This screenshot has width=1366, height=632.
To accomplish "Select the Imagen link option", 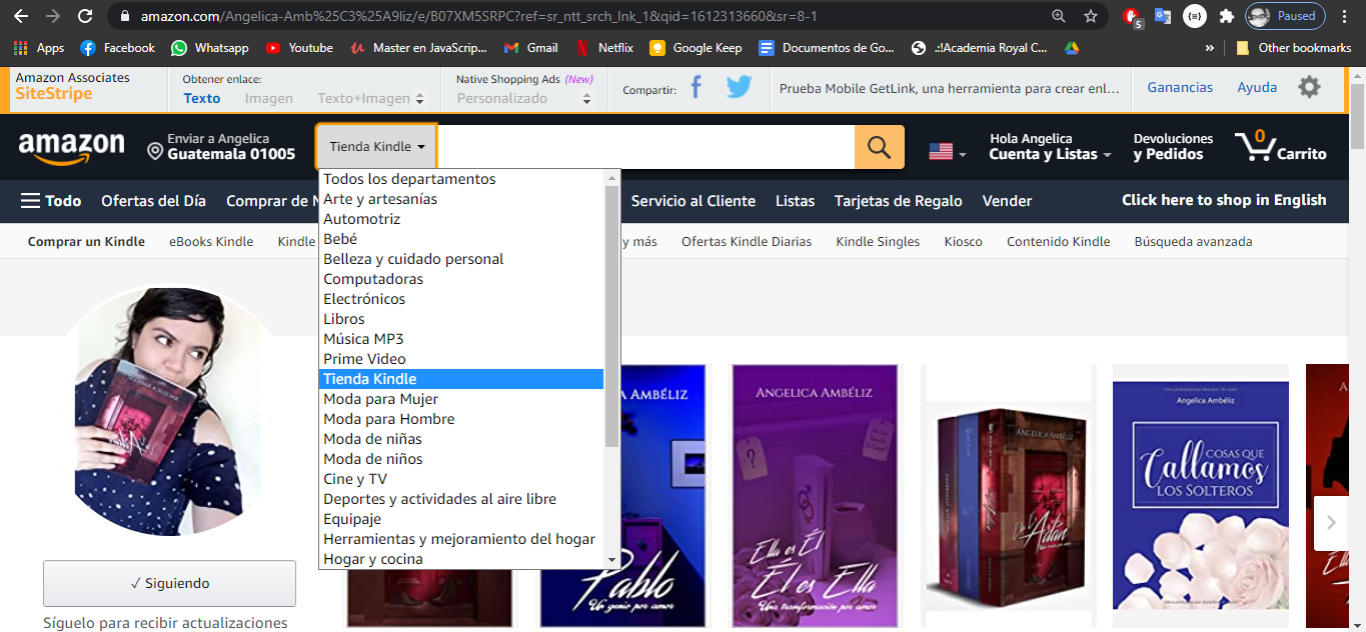I will (x=269, y=98).
